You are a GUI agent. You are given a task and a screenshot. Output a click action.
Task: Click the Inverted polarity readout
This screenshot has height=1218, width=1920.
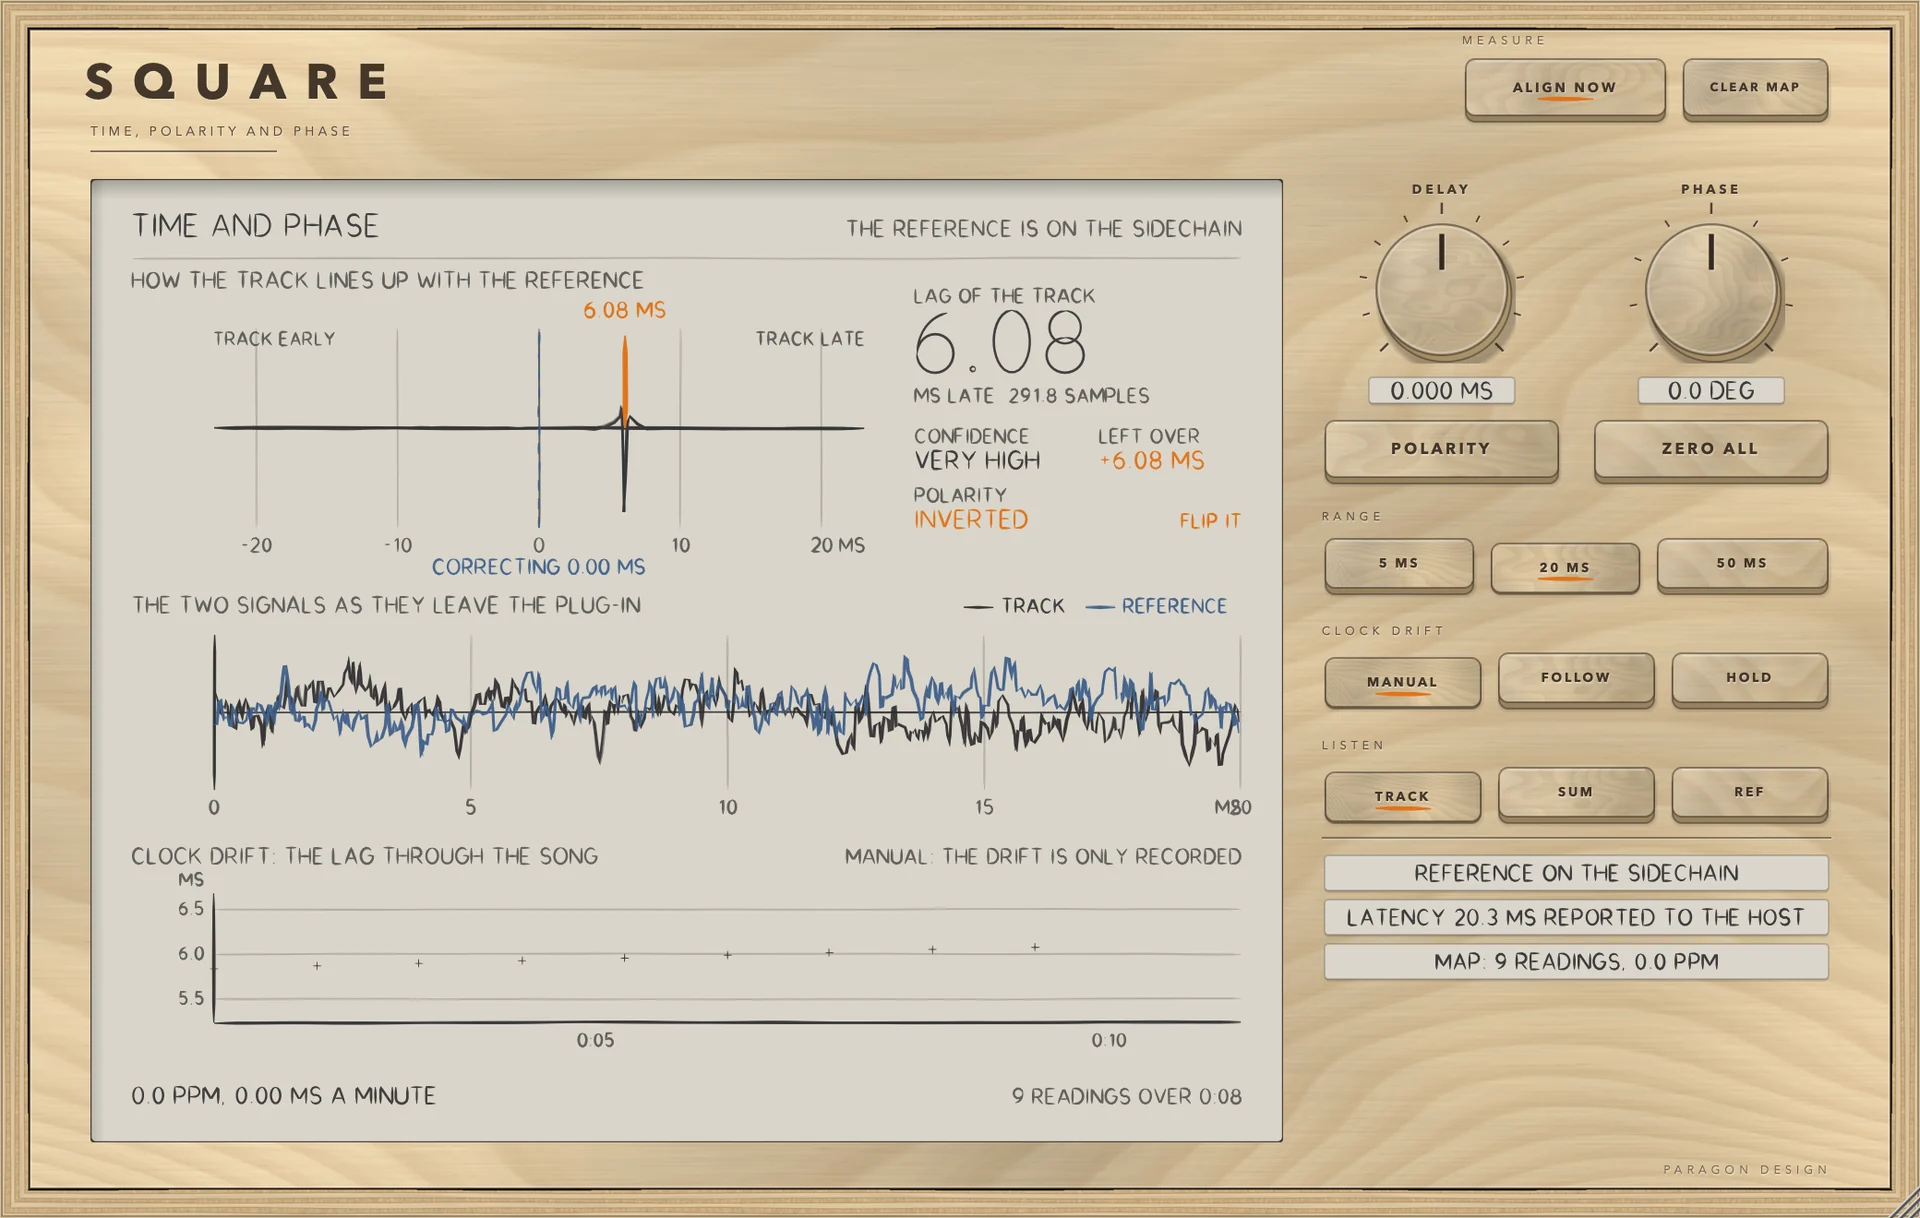(971, 520)
